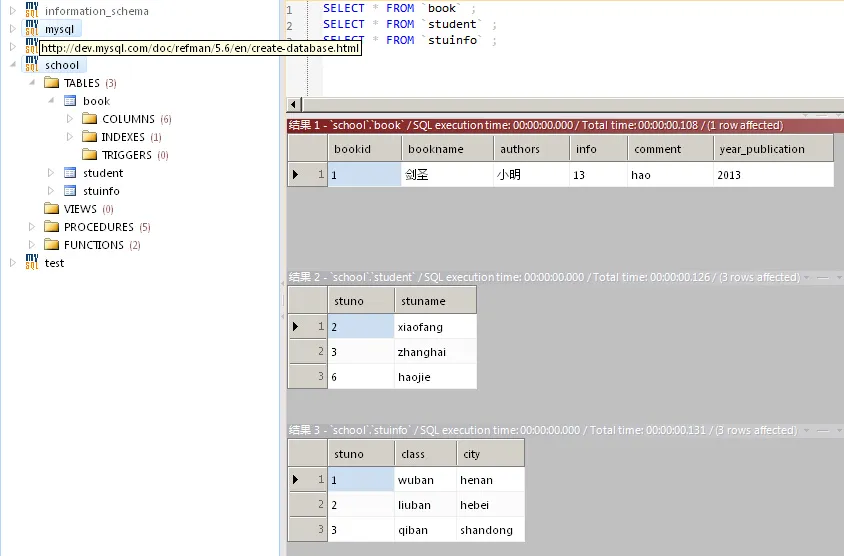The image size is (844, 556).
Task: Select the zhanghai cell in student results
Action: click(x=421, y=352)
